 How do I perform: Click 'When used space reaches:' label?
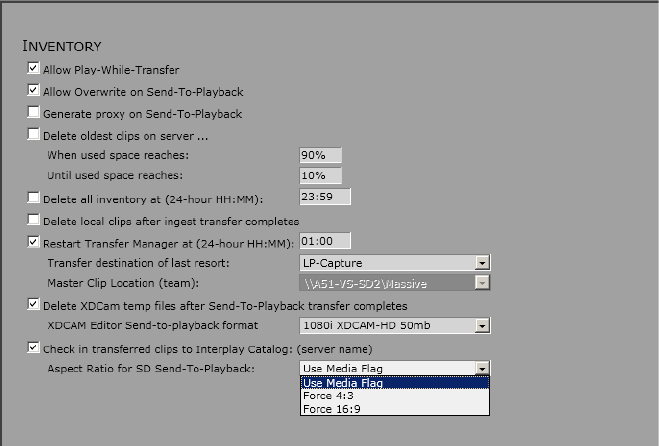click(x=118, y=155)
